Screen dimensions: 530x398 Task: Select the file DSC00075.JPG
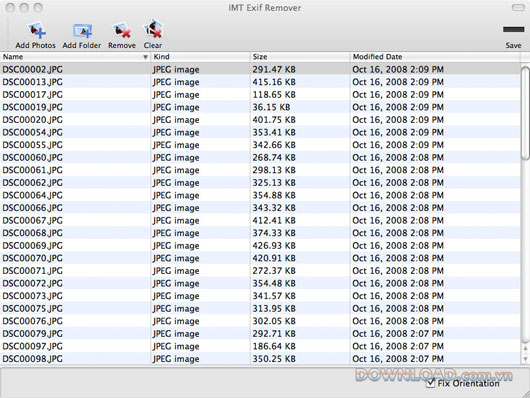(x=260, y=308)
